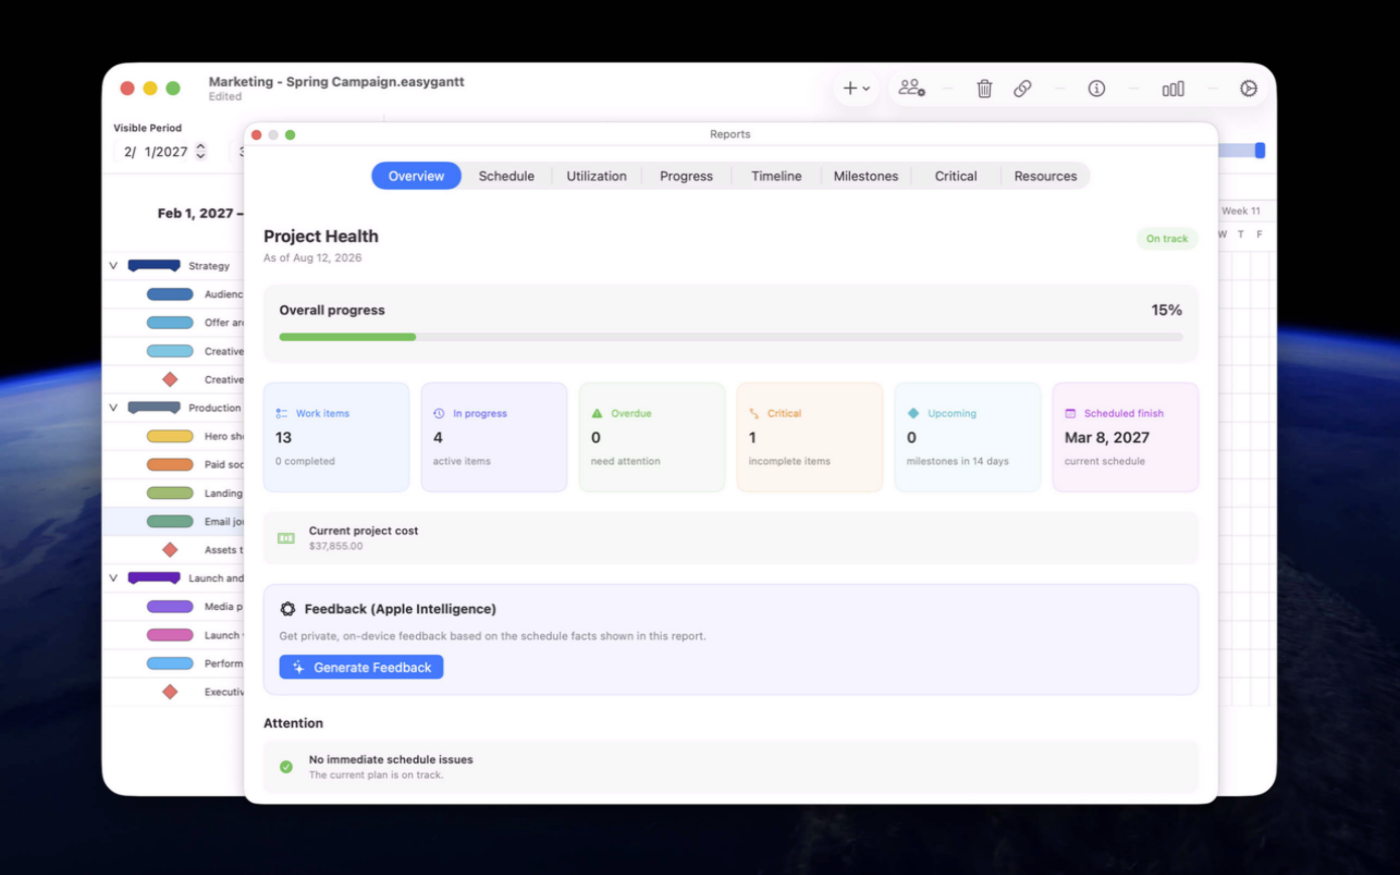Show the Critical tab
1400x875 pixels.
956,176
